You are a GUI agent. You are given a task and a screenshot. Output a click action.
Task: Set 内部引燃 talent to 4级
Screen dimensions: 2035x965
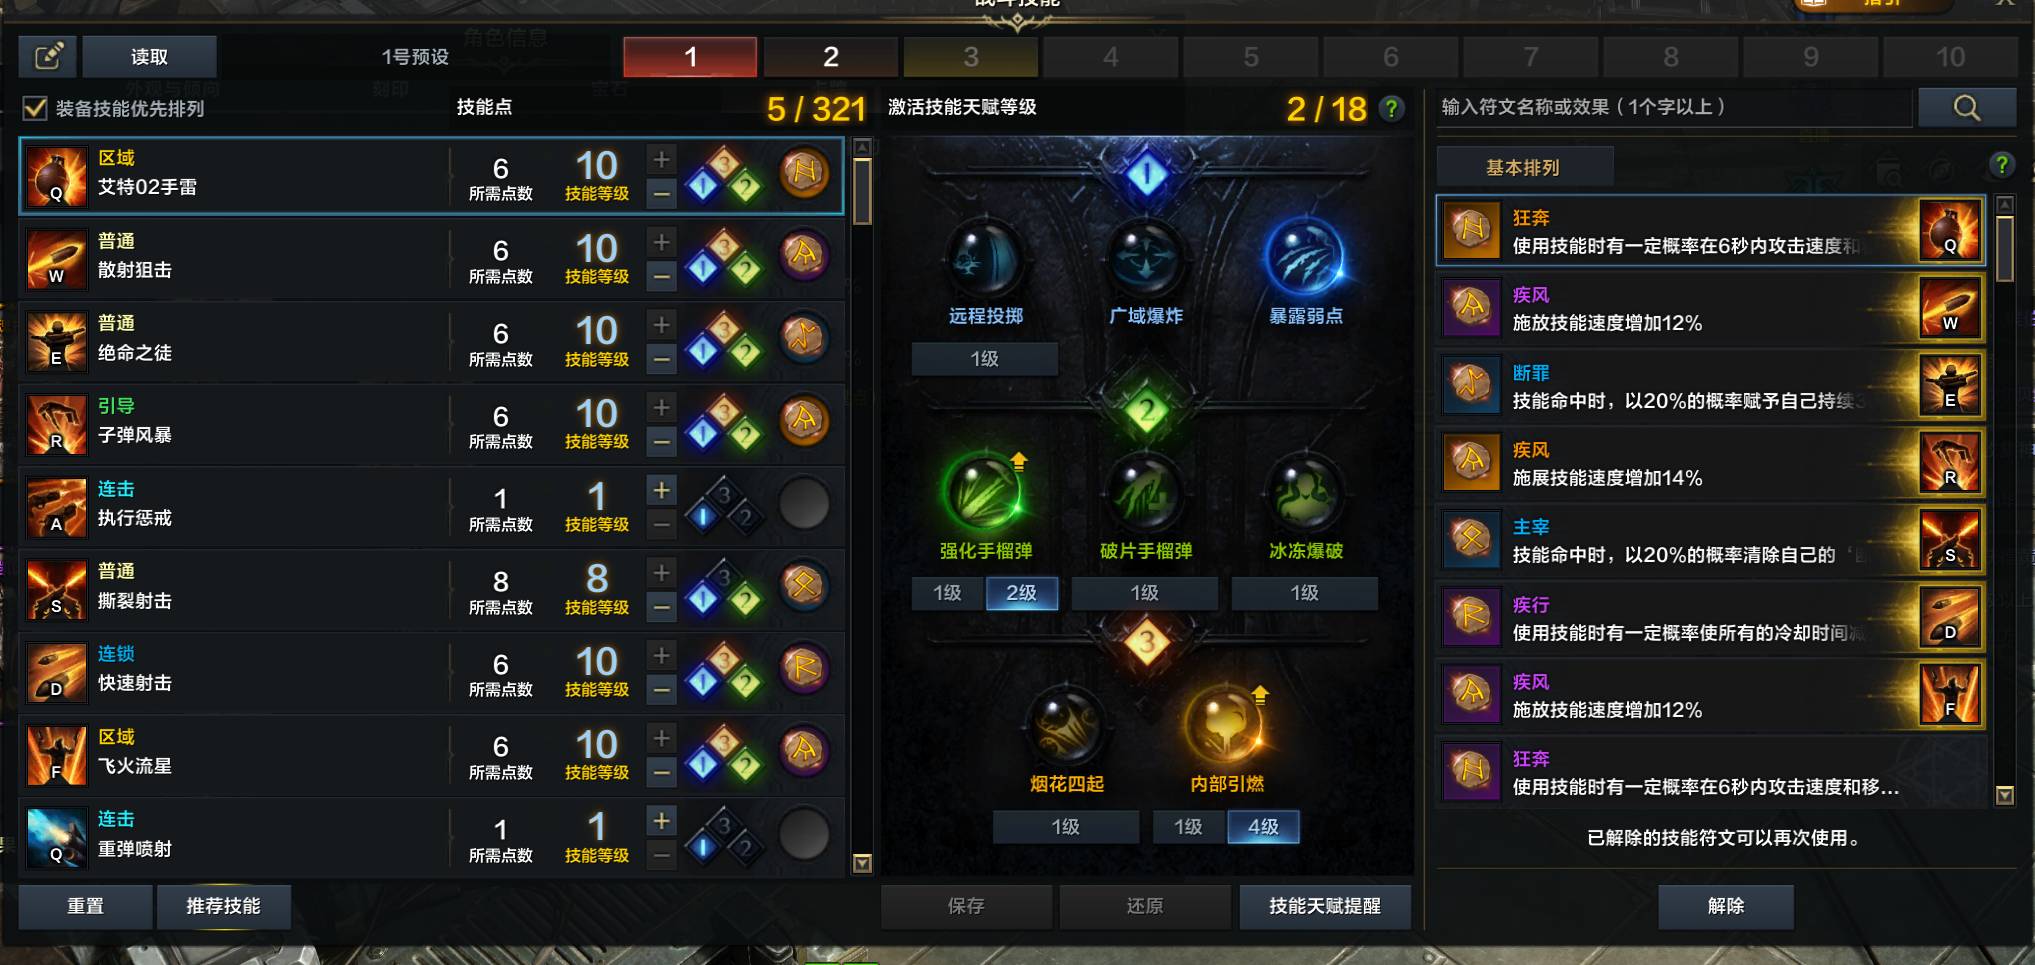(1263, 827)
